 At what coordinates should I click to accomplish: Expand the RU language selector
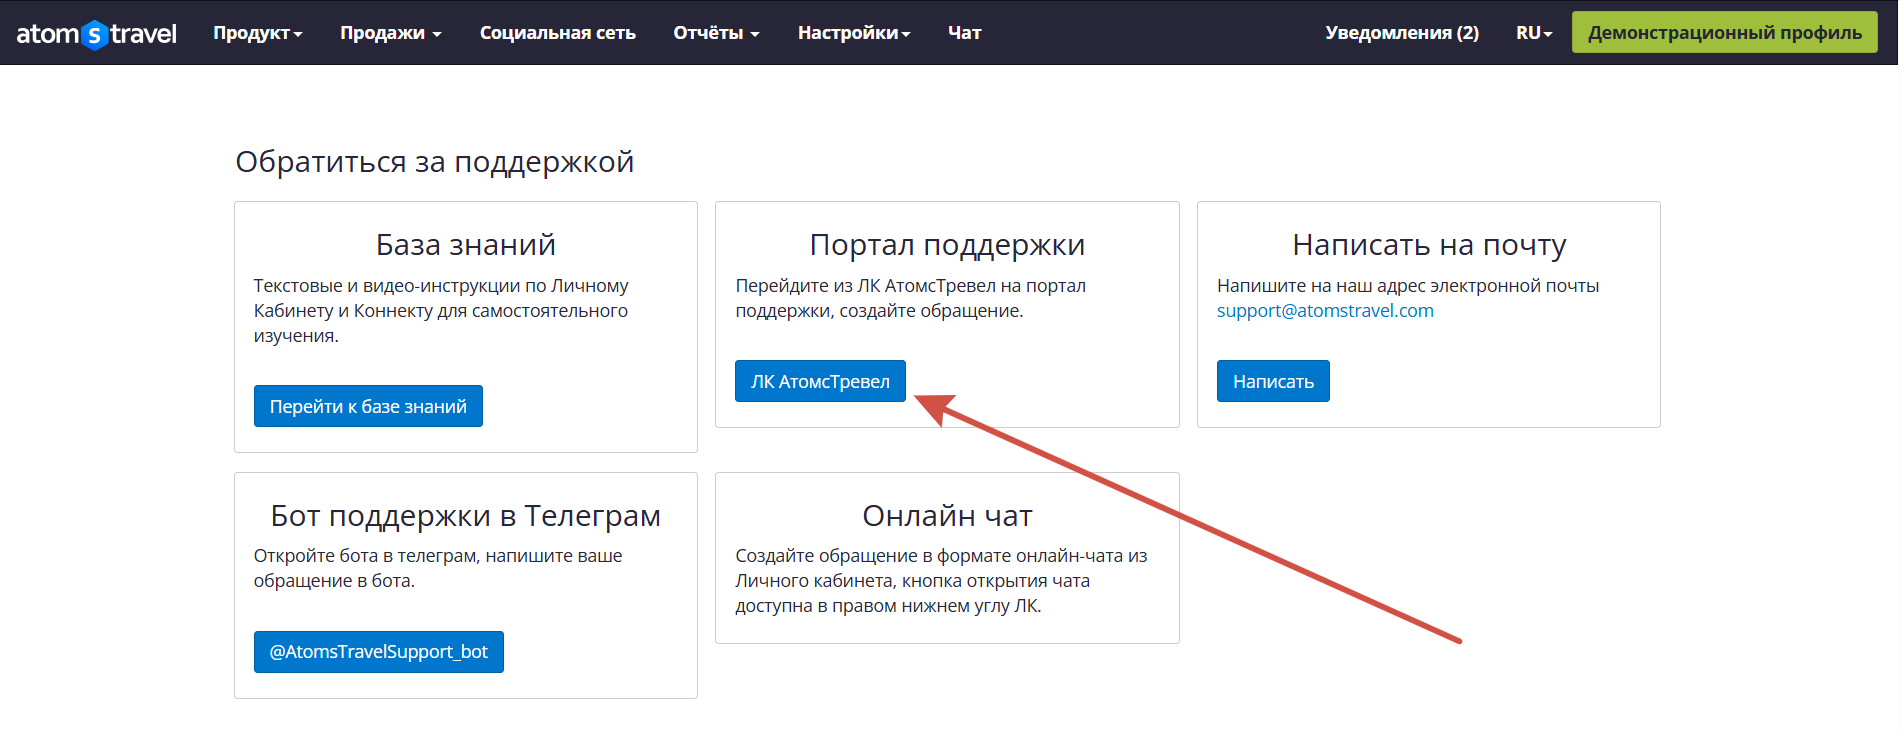tap(1534, 33)
